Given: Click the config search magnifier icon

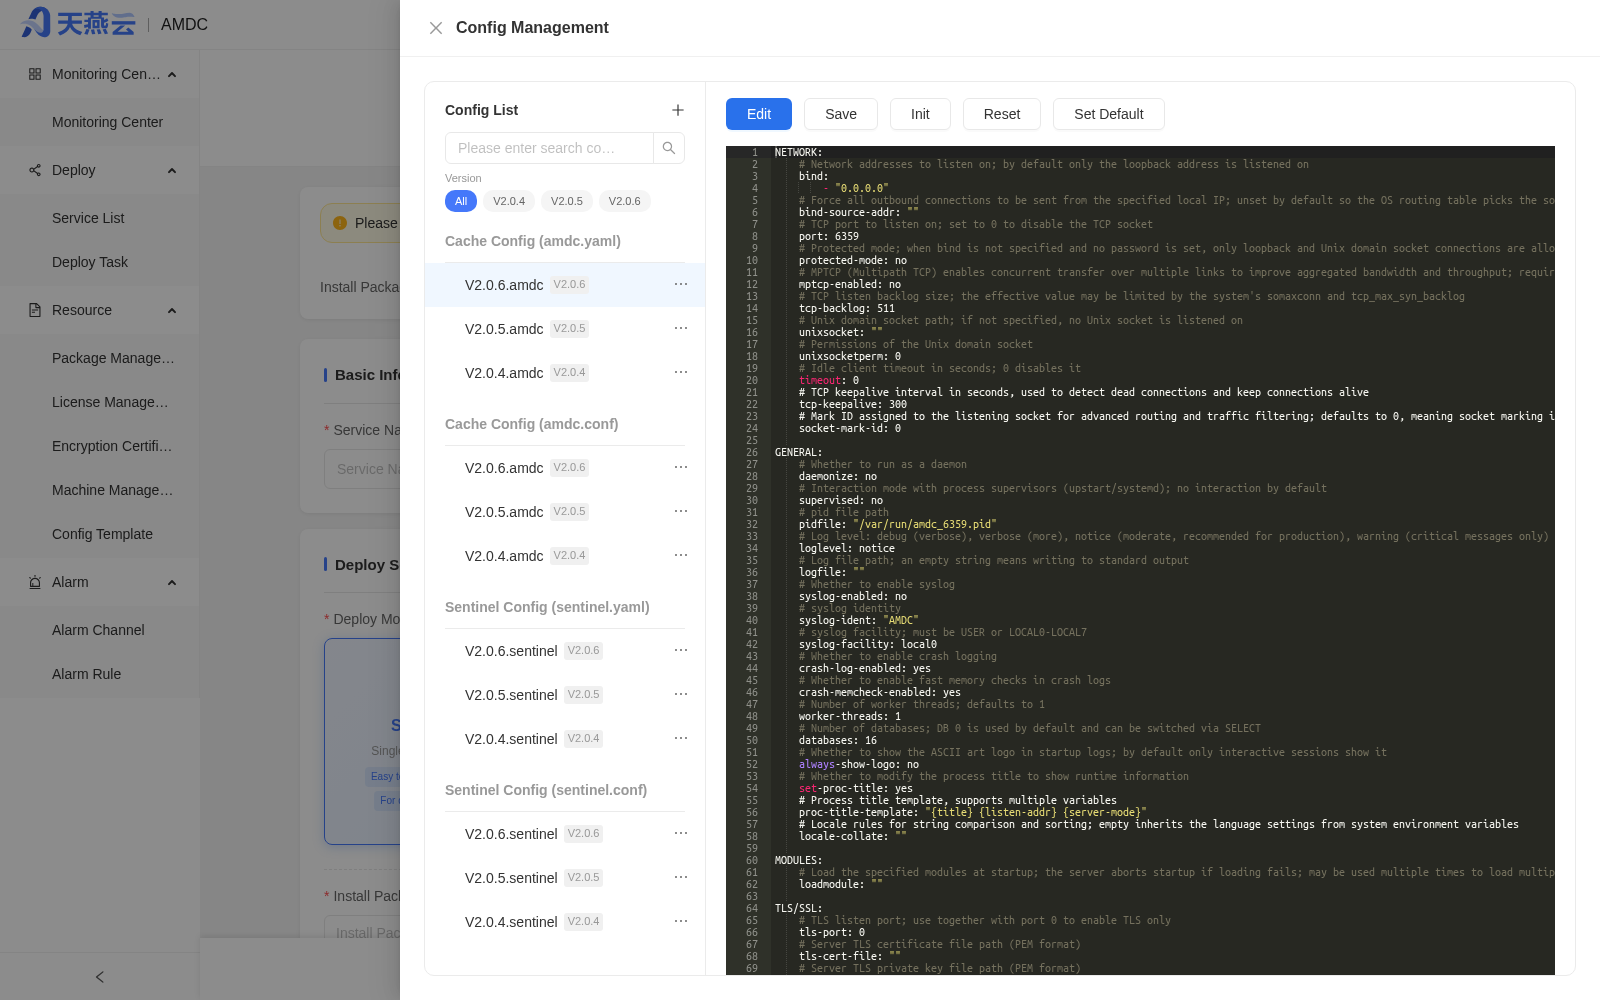Looking at the screenshot, I should pyautogui.click(x=669, y=148).
